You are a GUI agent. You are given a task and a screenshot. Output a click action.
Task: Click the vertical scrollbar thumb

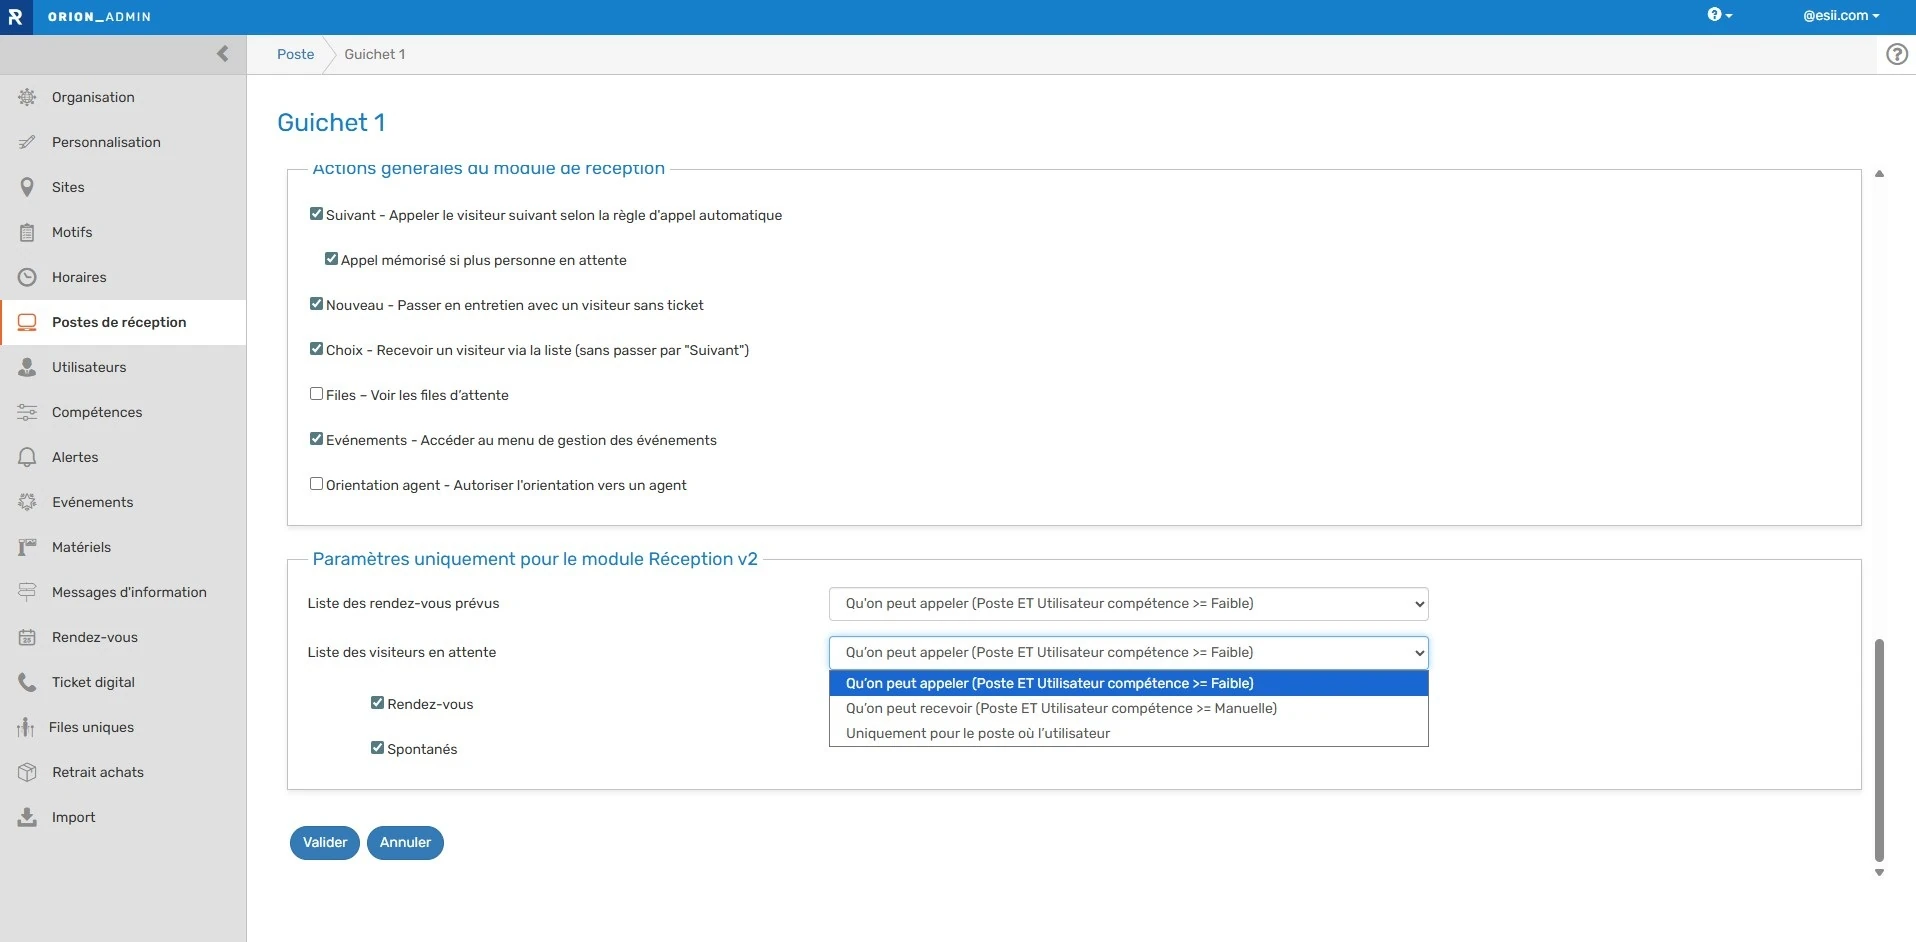point(1879,749)
